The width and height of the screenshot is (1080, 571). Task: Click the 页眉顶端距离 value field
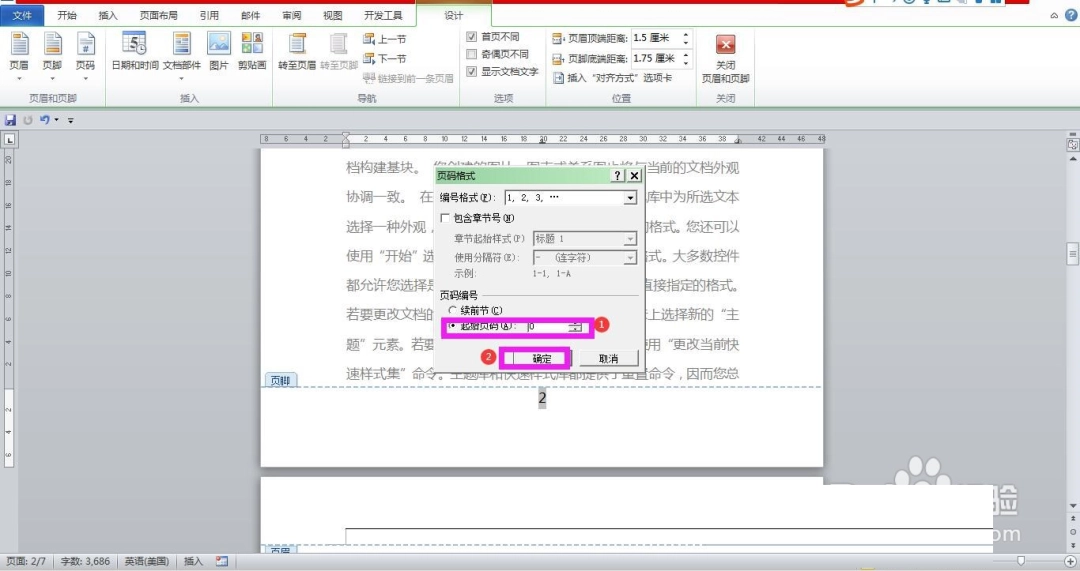(656, 38)
